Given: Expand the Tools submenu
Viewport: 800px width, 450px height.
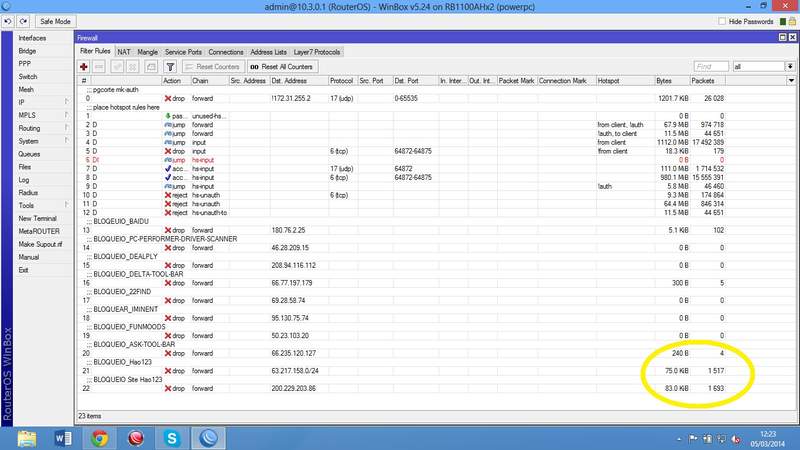Looking at the screenshot, I should click(x=43, y=205).
